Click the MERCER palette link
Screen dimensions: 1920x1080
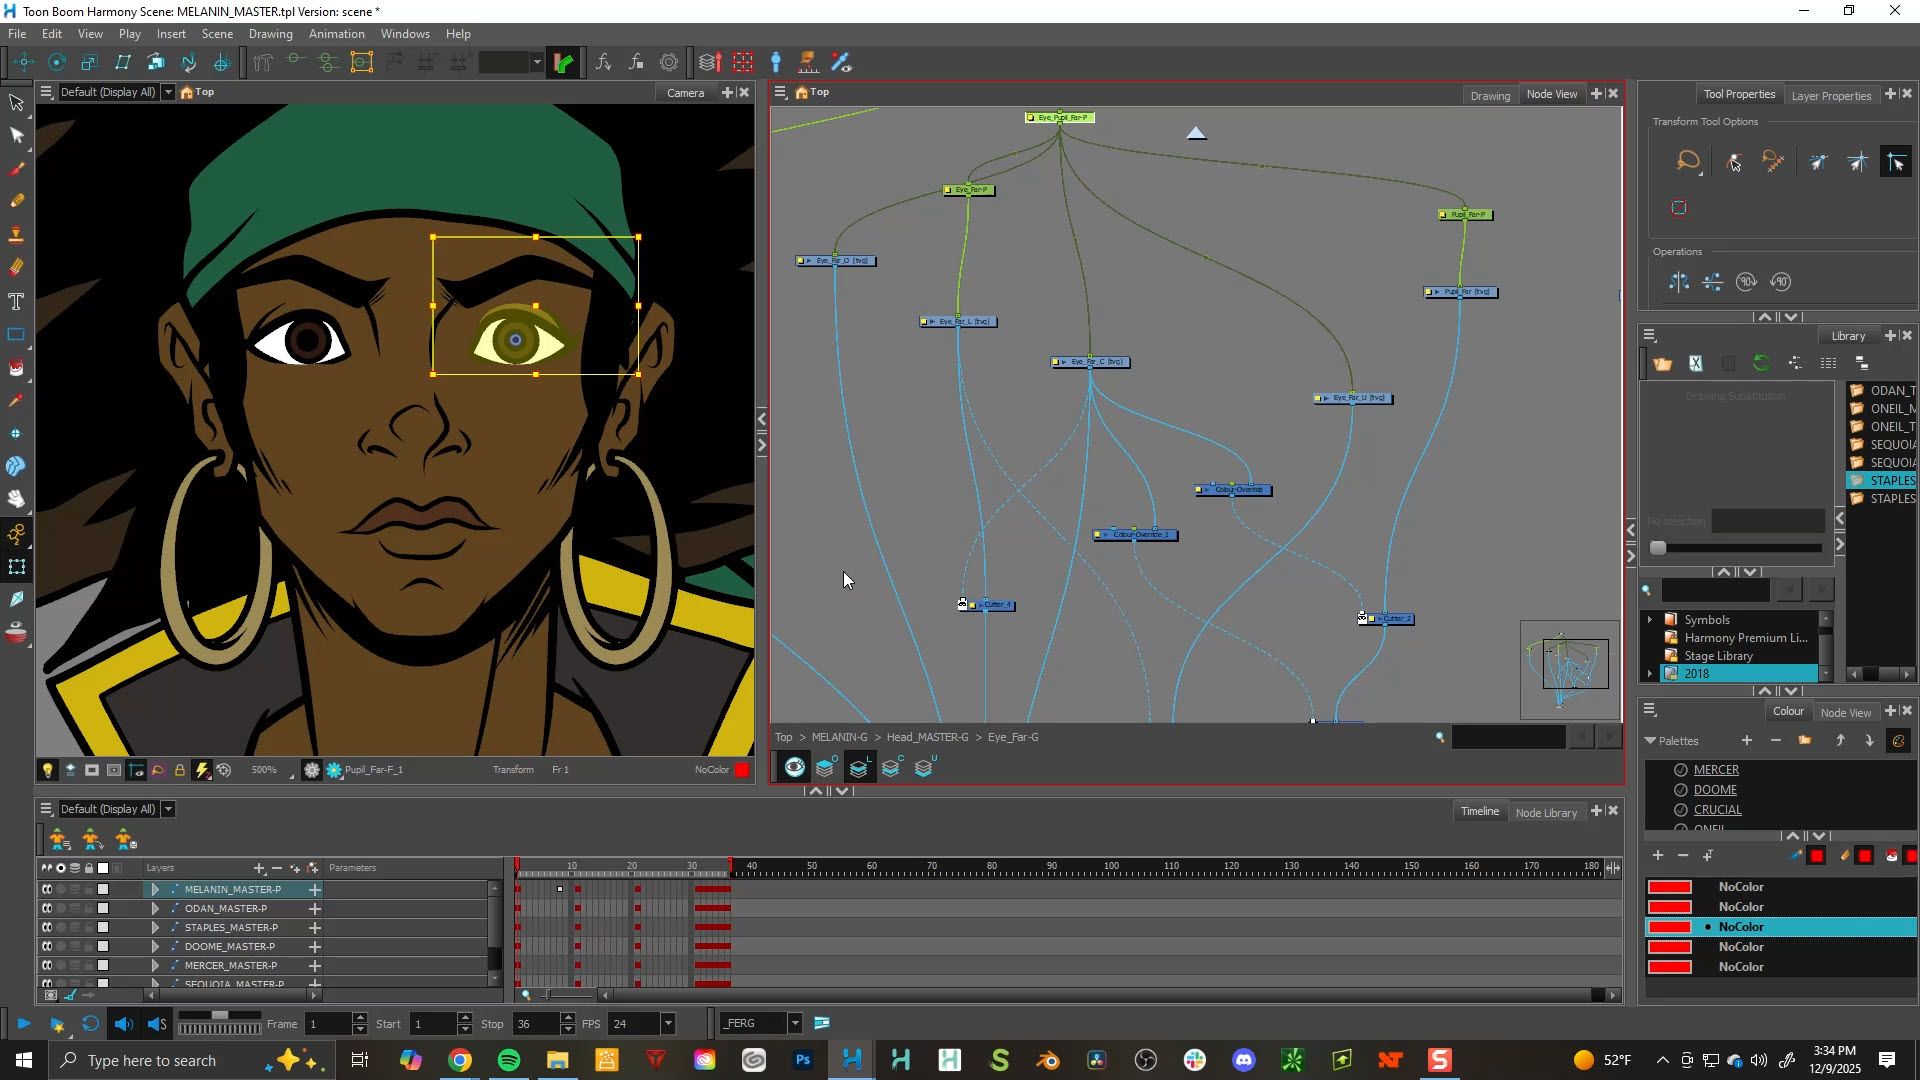point(1716,770)
